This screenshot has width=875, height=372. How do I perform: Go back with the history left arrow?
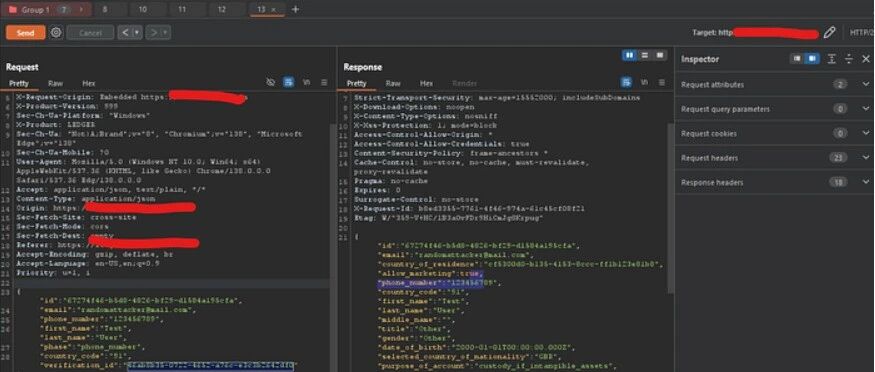125,32
